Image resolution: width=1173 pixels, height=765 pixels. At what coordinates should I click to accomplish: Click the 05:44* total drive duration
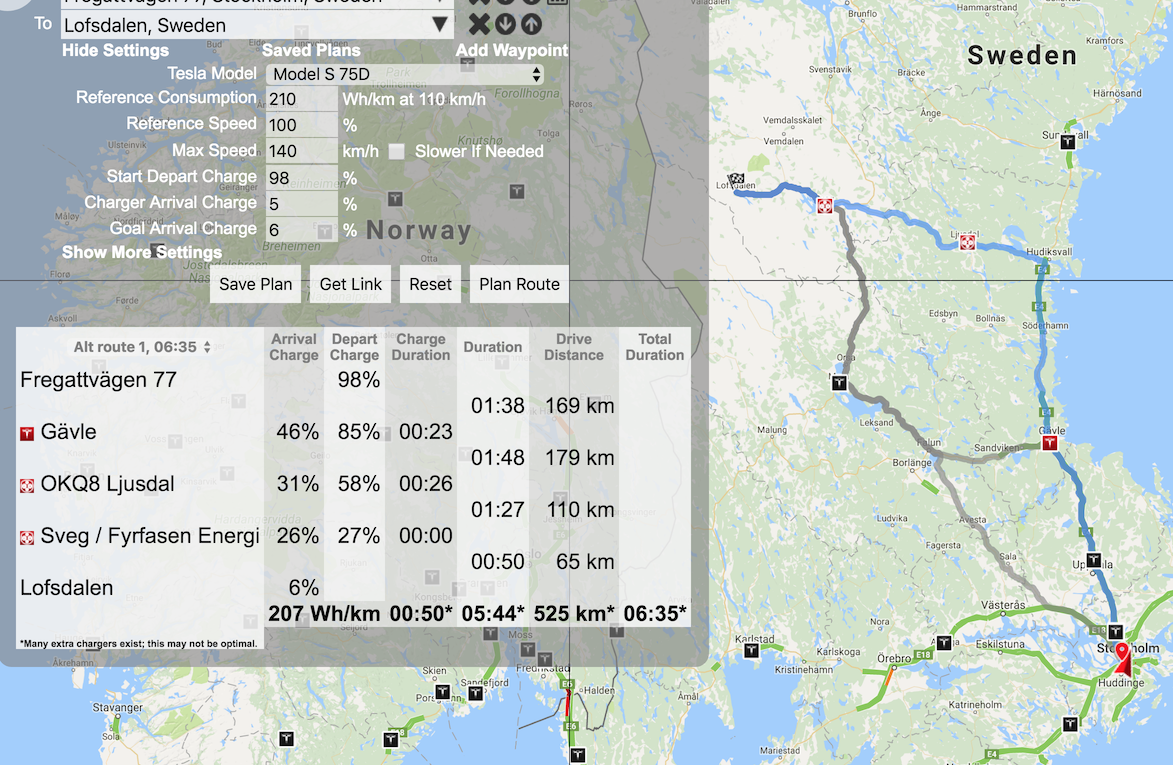pyautogui.click(x=493, y=614)
